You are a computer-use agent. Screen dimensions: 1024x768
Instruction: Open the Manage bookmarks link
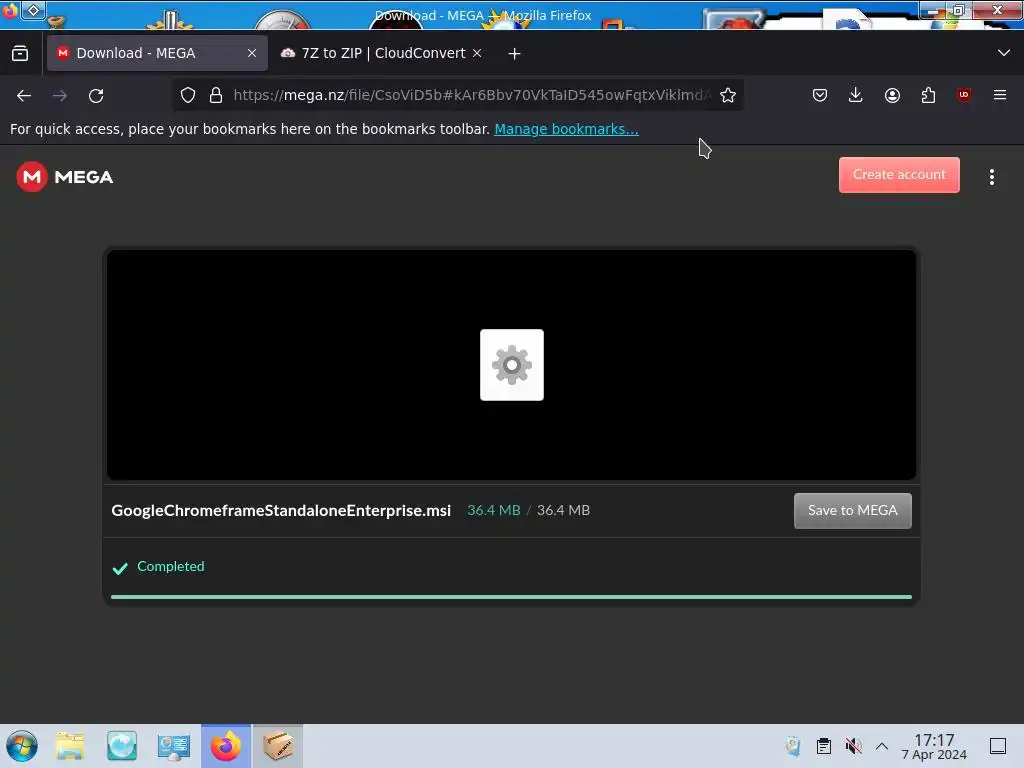click(566, 129)
